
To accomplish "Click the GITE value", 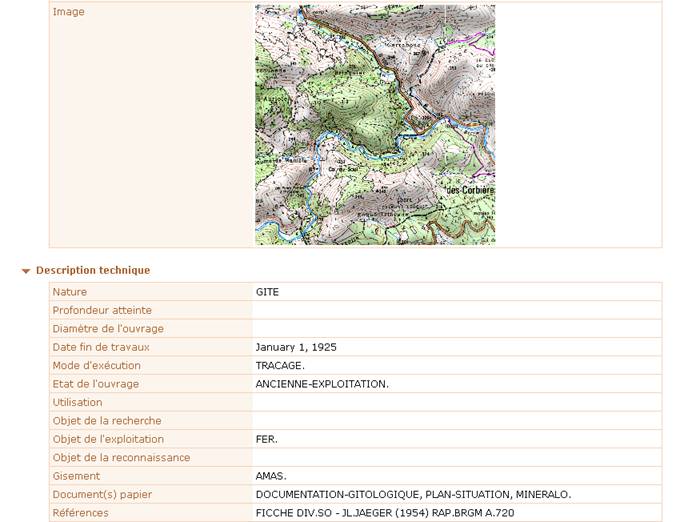I will pos(267,292).
